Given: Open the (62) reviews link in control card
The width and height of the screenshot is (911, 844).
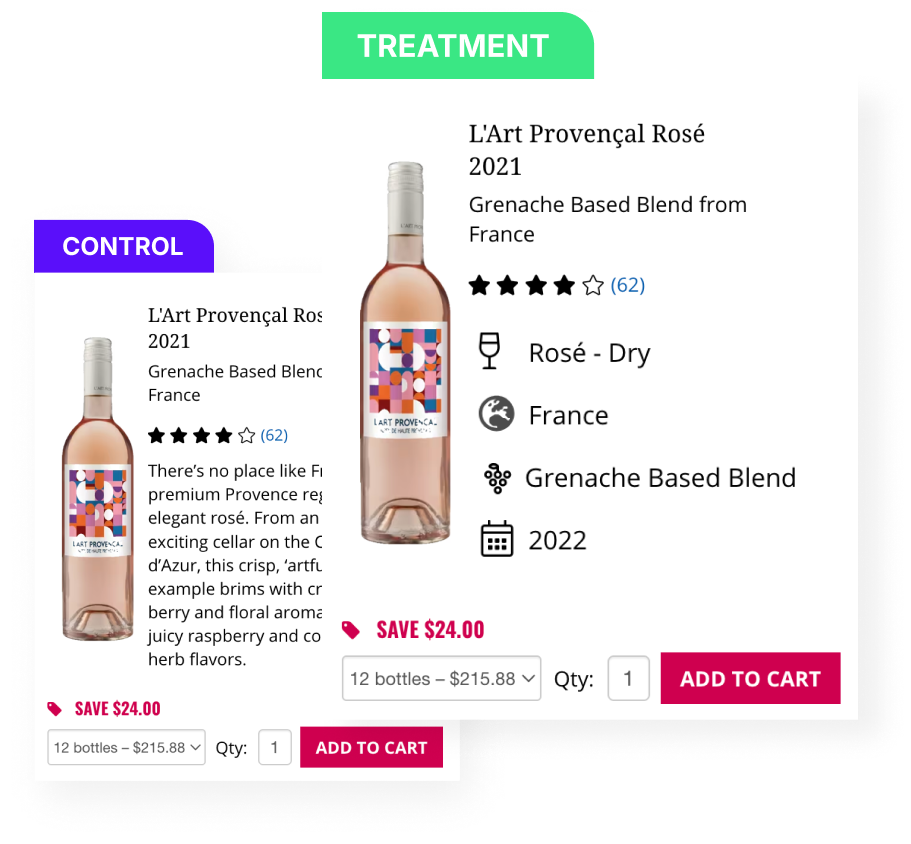Looking at the screenshot, I should tap(274, 435).
